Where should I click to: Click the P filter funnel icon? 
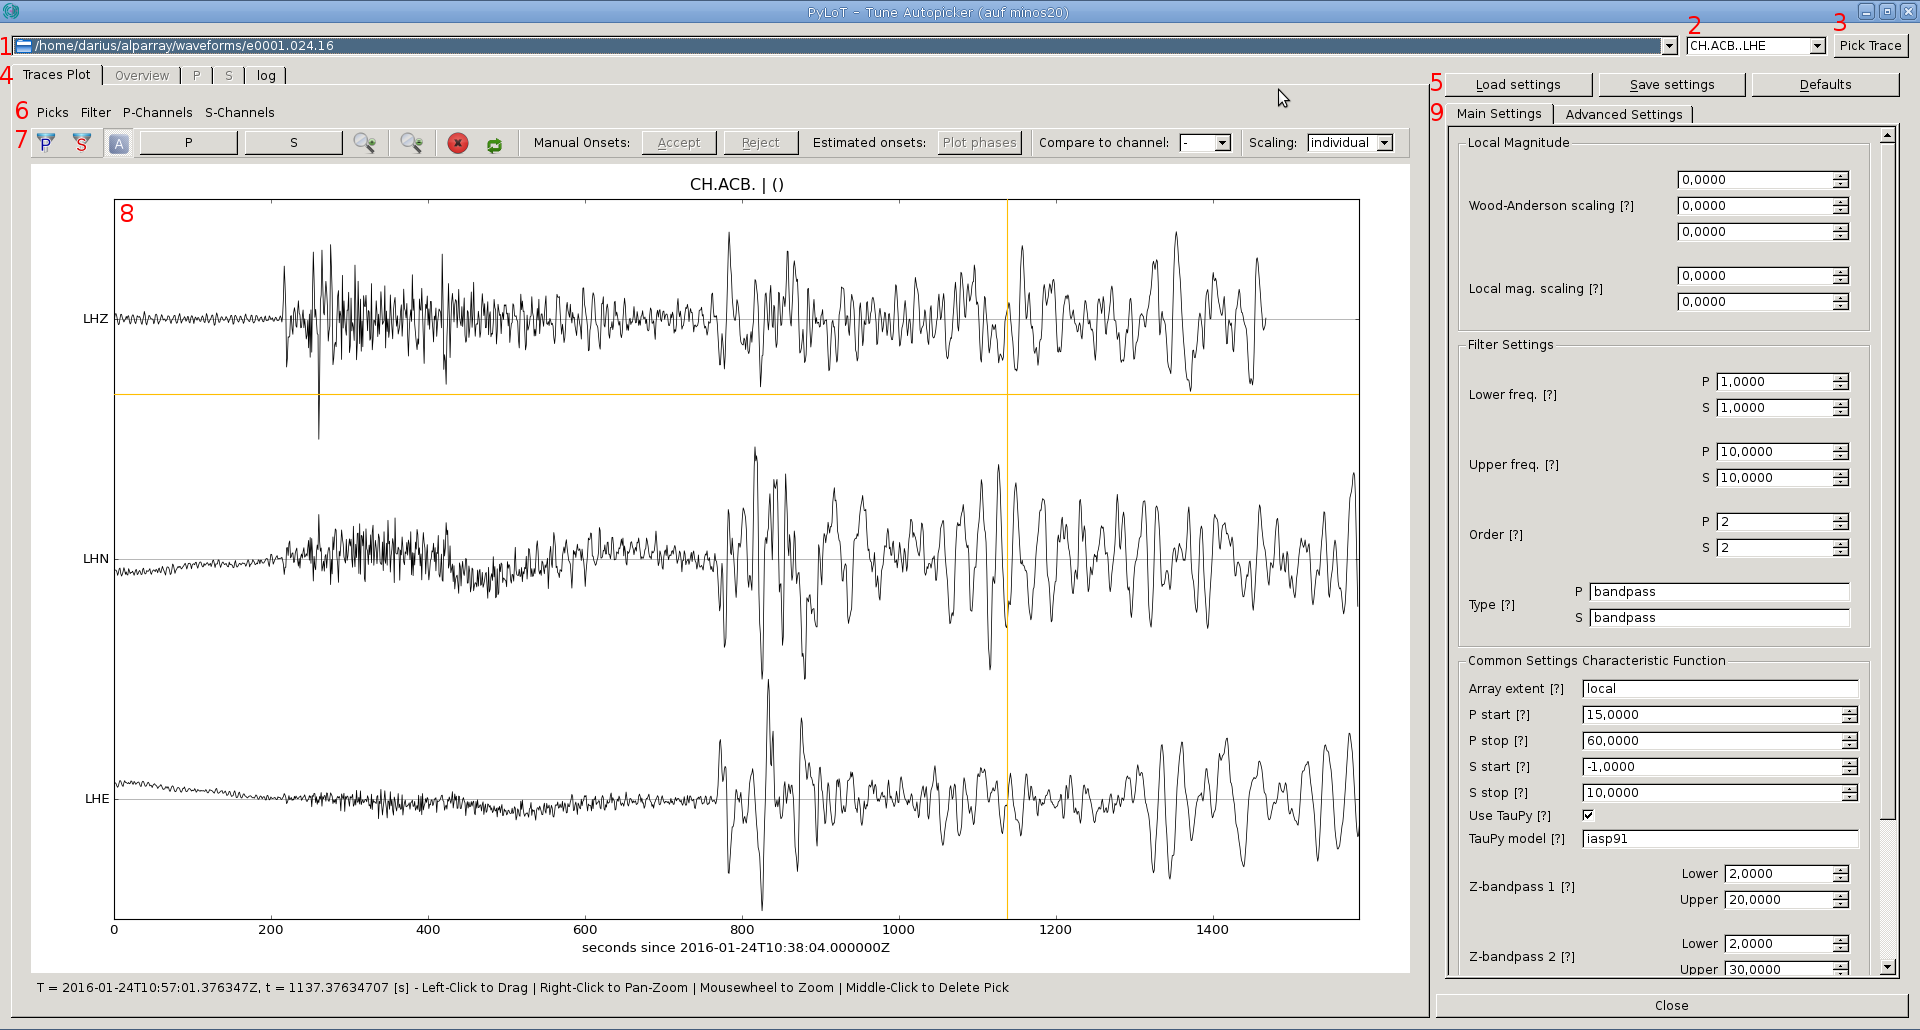[x=46, y=143]
